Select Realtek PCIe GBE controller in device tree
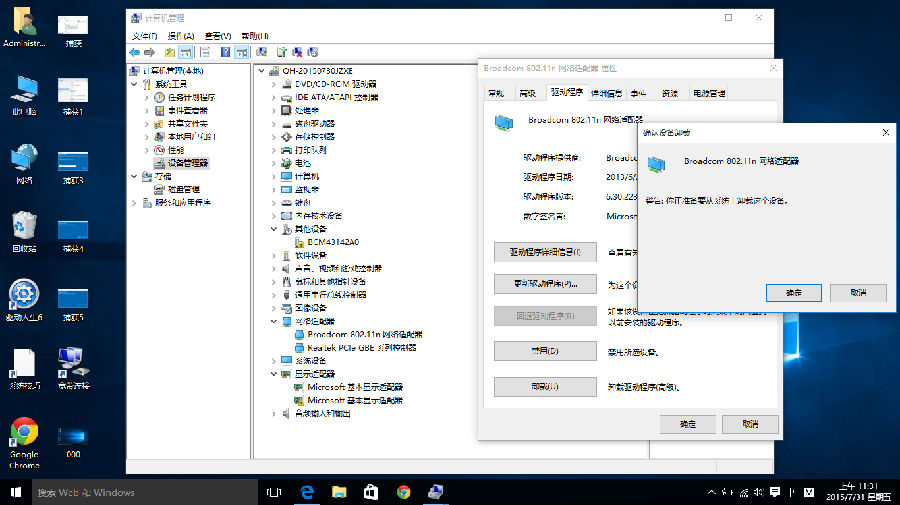 pyautogui.click(x=362, y=347)
